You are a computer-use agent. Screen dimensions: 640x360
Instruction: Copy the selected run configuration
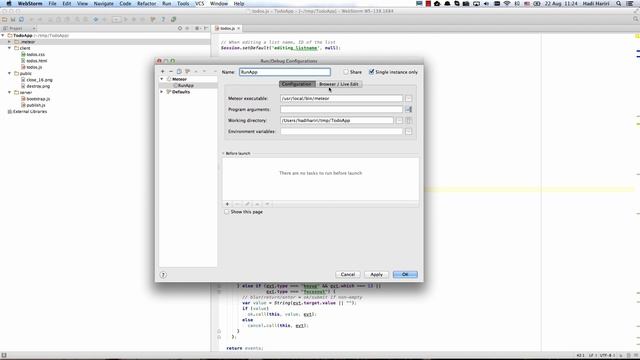point(179,71)
